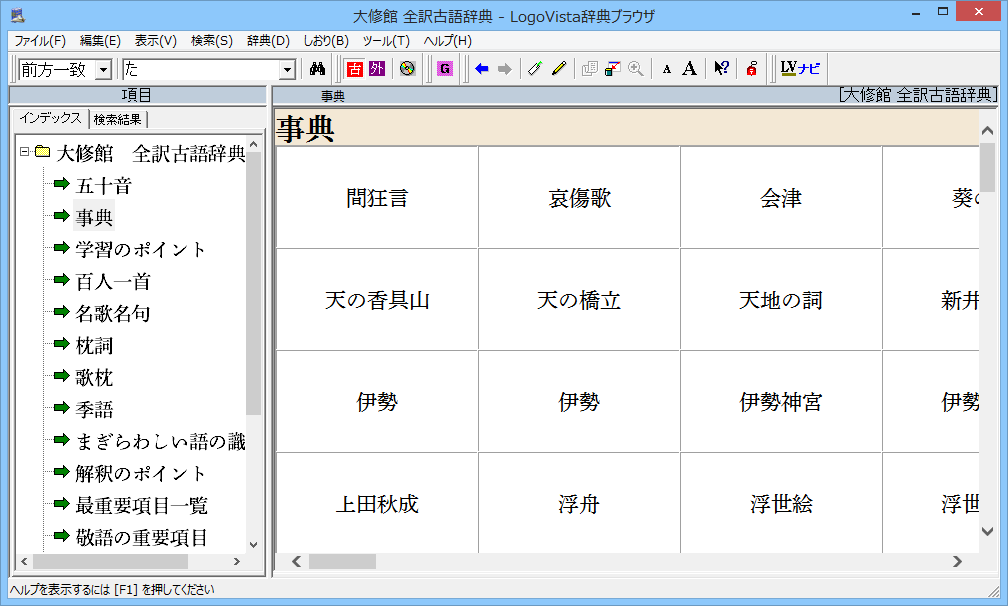Image resolution: width=1008 pixels, height=606 pixels.
Task: Select 季語 in the index tree
Action: pyautogui.click(x=94, y=409)
